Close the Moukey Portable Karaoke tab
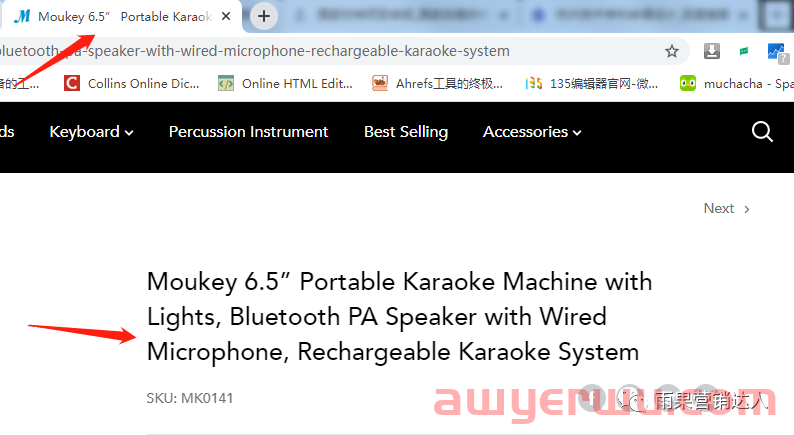This screenshot has width=794, height=435. pyautogui.click(x=226, y=16)
